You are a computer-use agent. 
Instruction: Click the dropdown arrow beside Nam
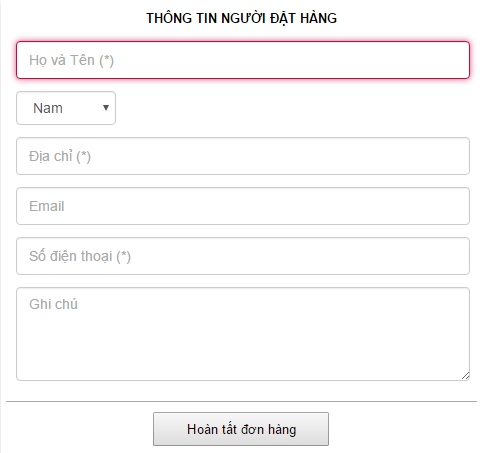click(x=106, y=108)
